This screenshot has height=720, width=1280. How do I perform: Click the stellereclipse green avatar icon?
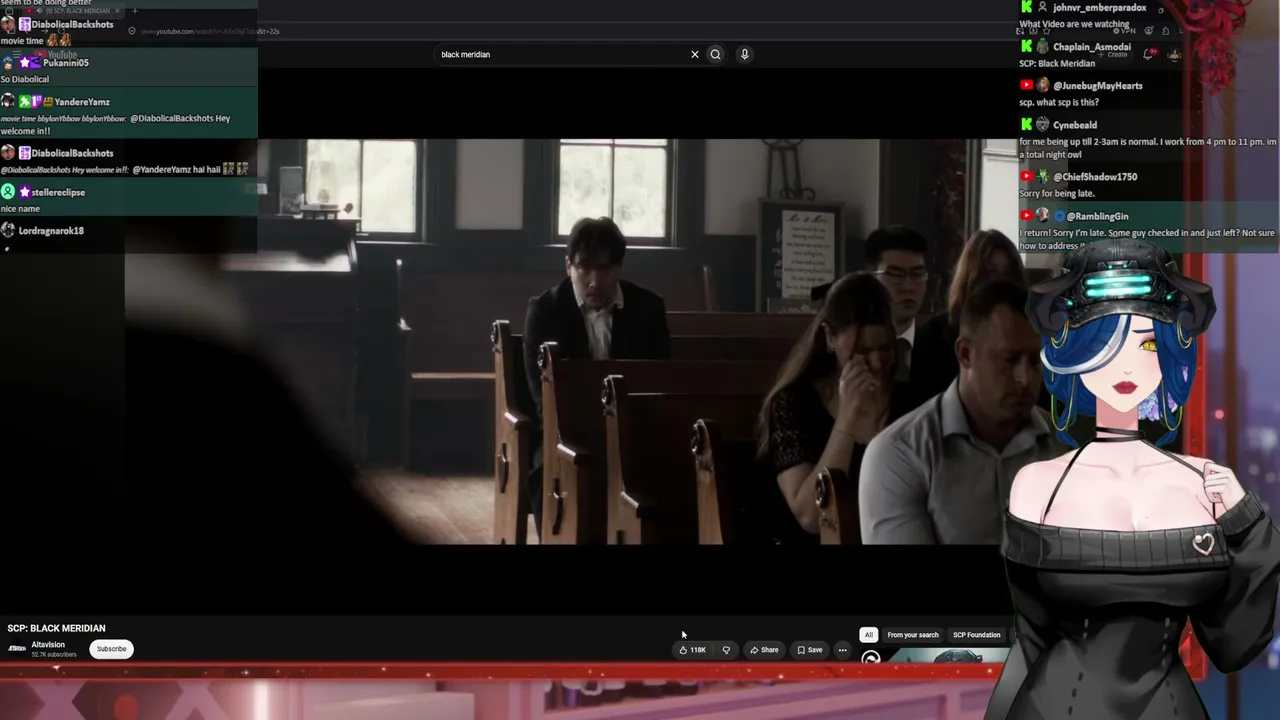(8, 192)
